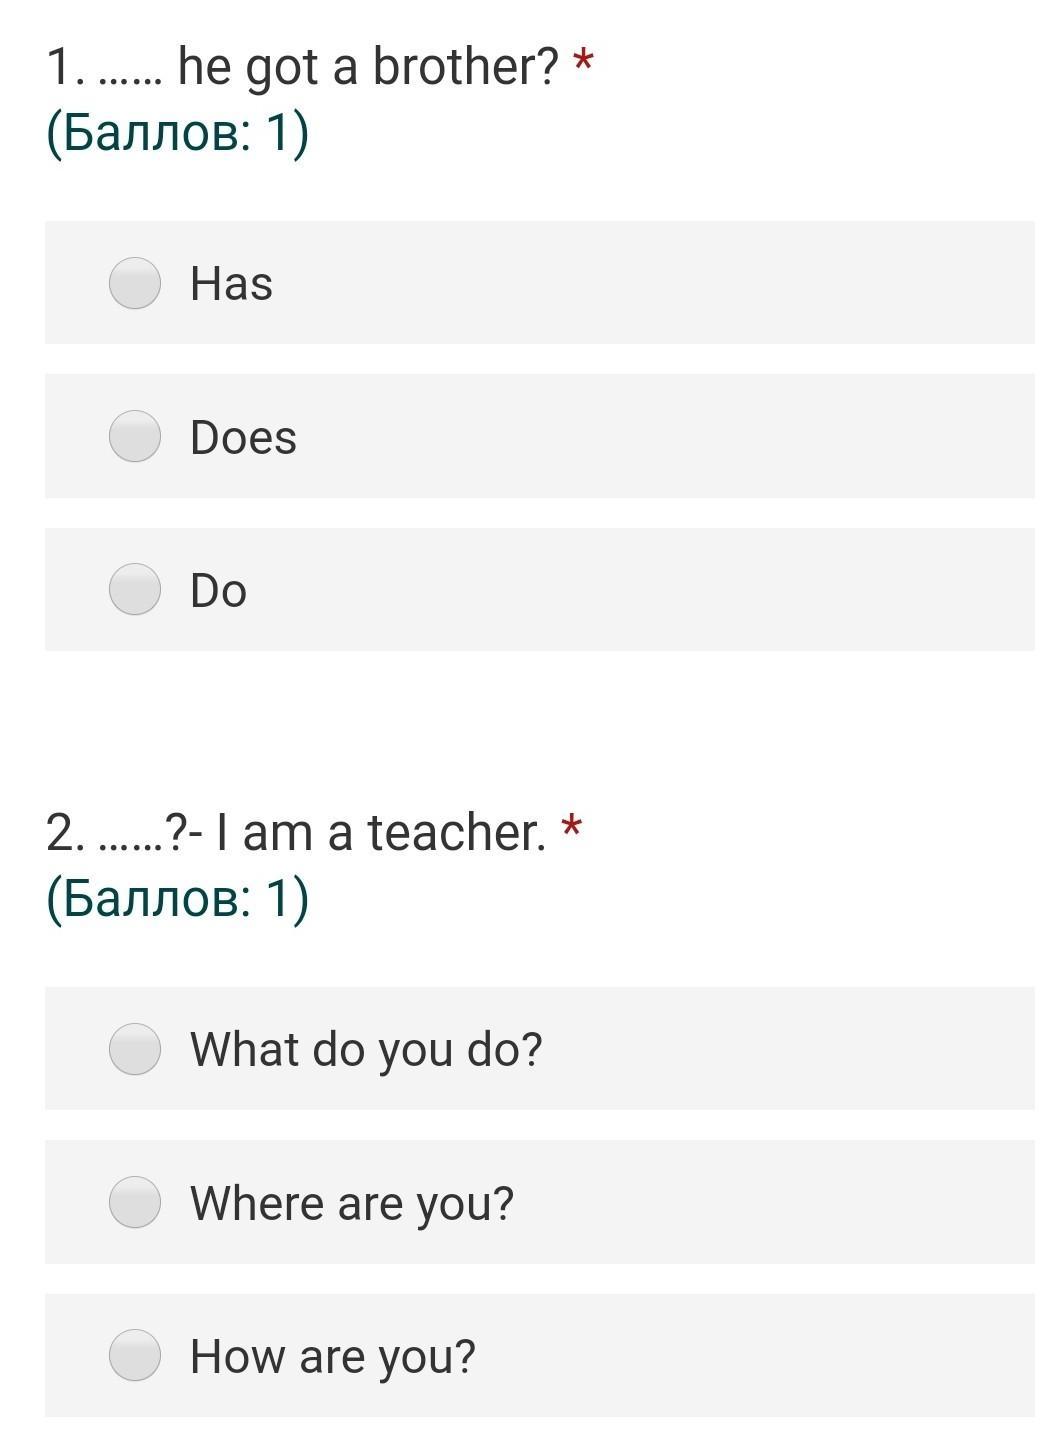1064x1436 pixels.
Task: Click question text "he got a brother?"
Action: 367,68
